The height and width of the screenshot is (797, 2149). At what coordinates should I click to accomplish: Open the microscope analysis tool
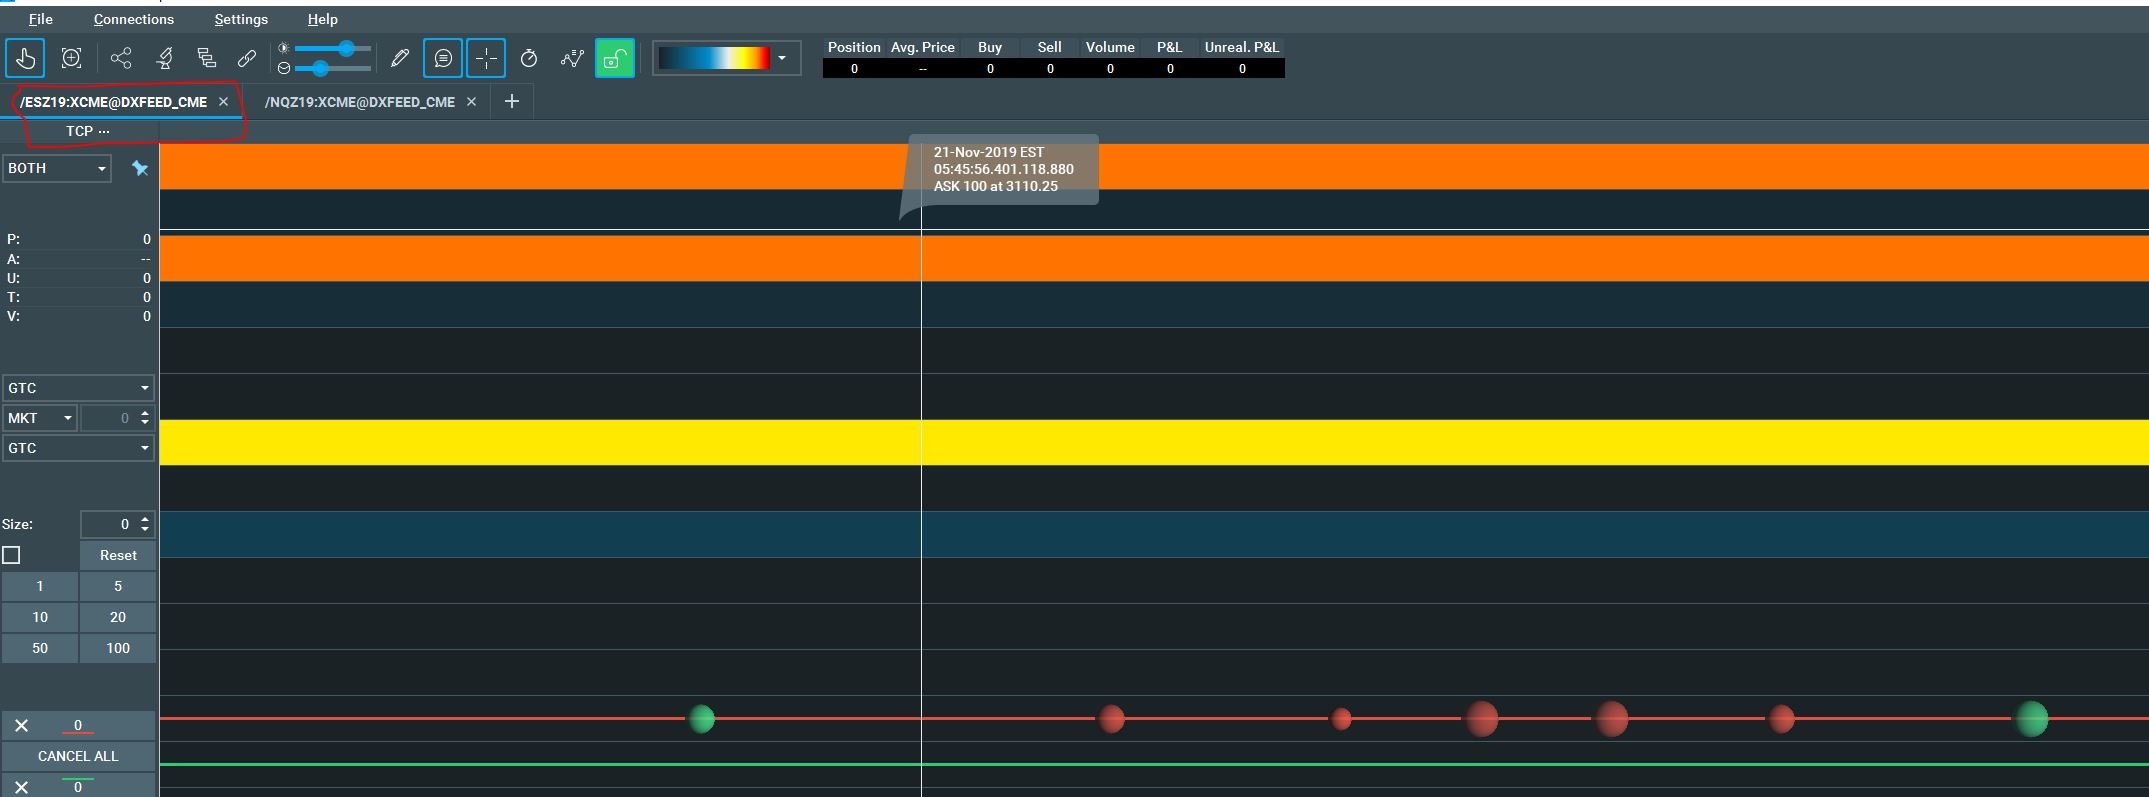point(165,59)
